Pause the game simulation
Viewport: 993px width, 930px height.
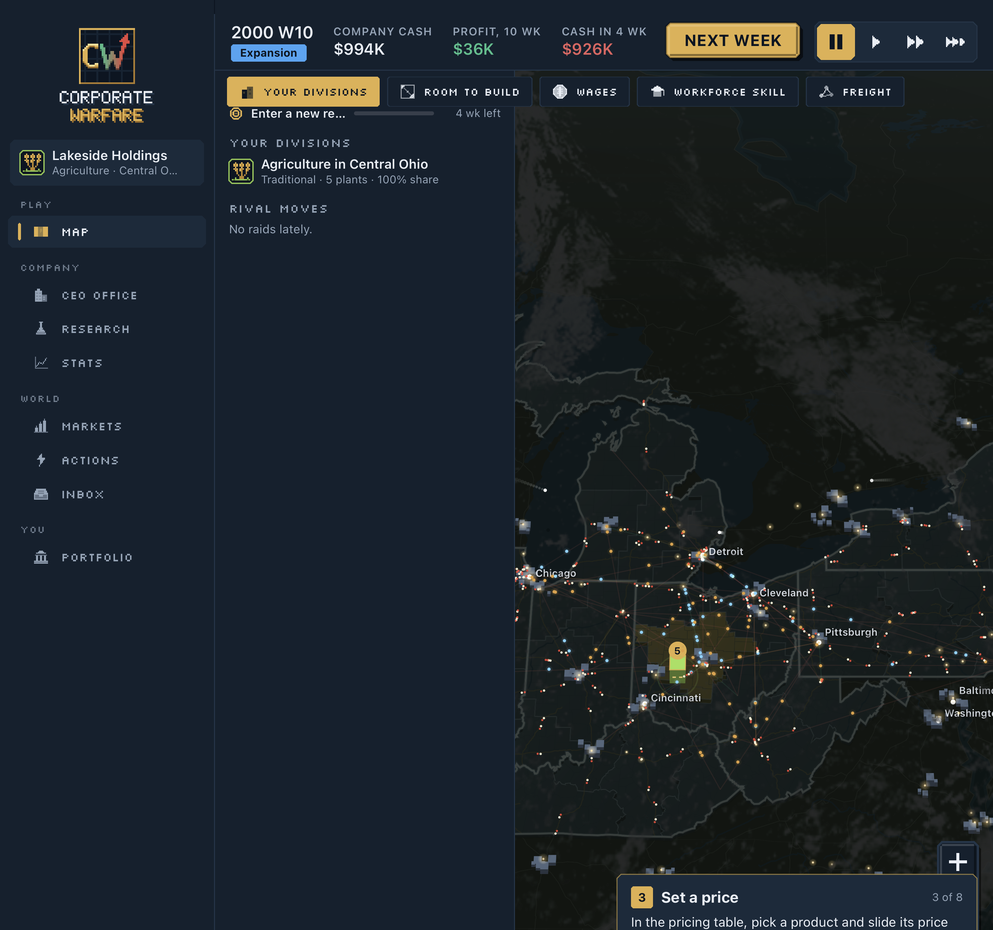click(836, 42)
